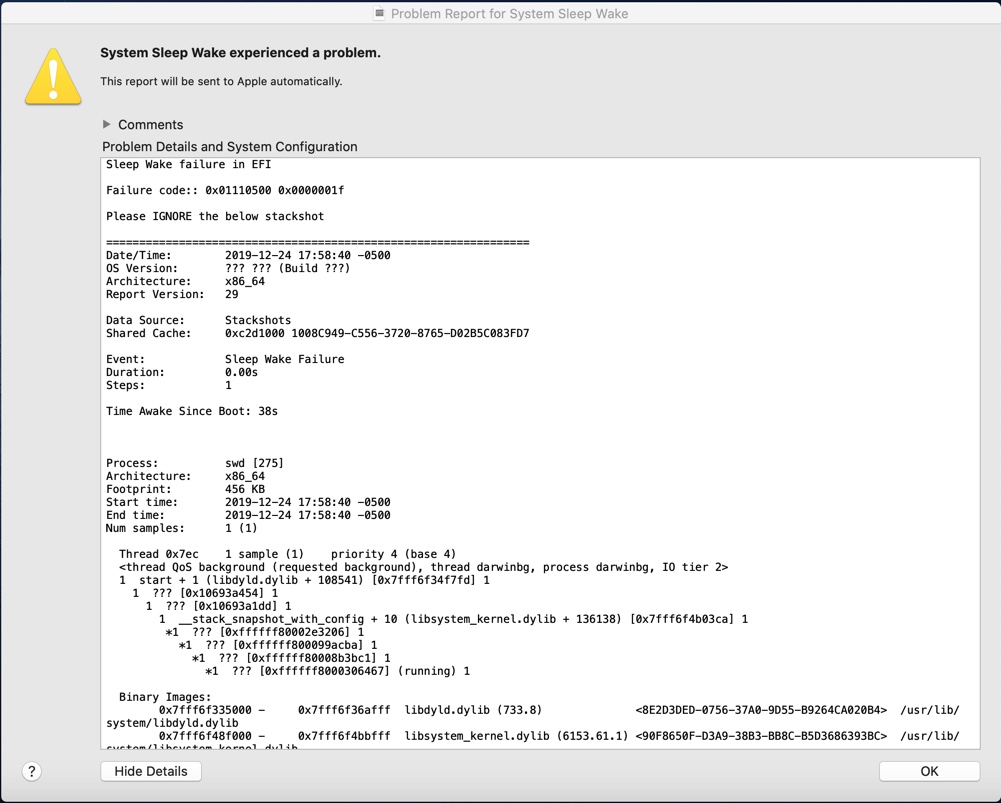The image size is (1001, 803).
Task: Click the frame marked '(running)'
Action: point(337,672)
